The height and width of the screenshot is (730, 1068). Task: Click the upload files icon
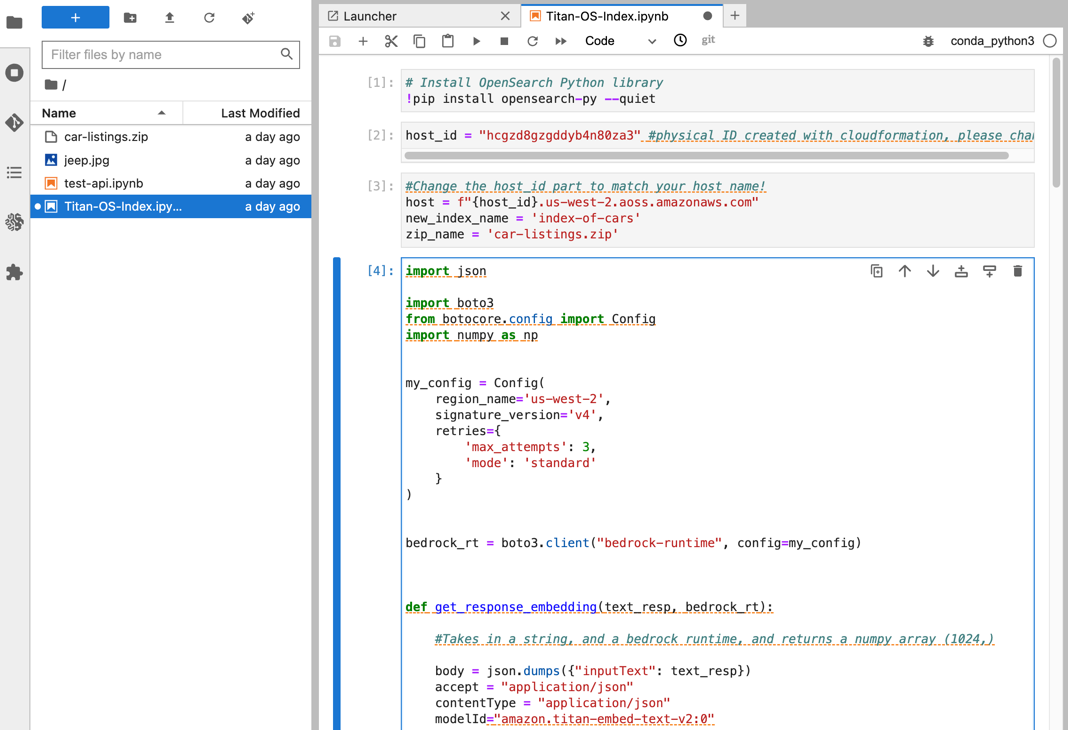tap(169, 17)
